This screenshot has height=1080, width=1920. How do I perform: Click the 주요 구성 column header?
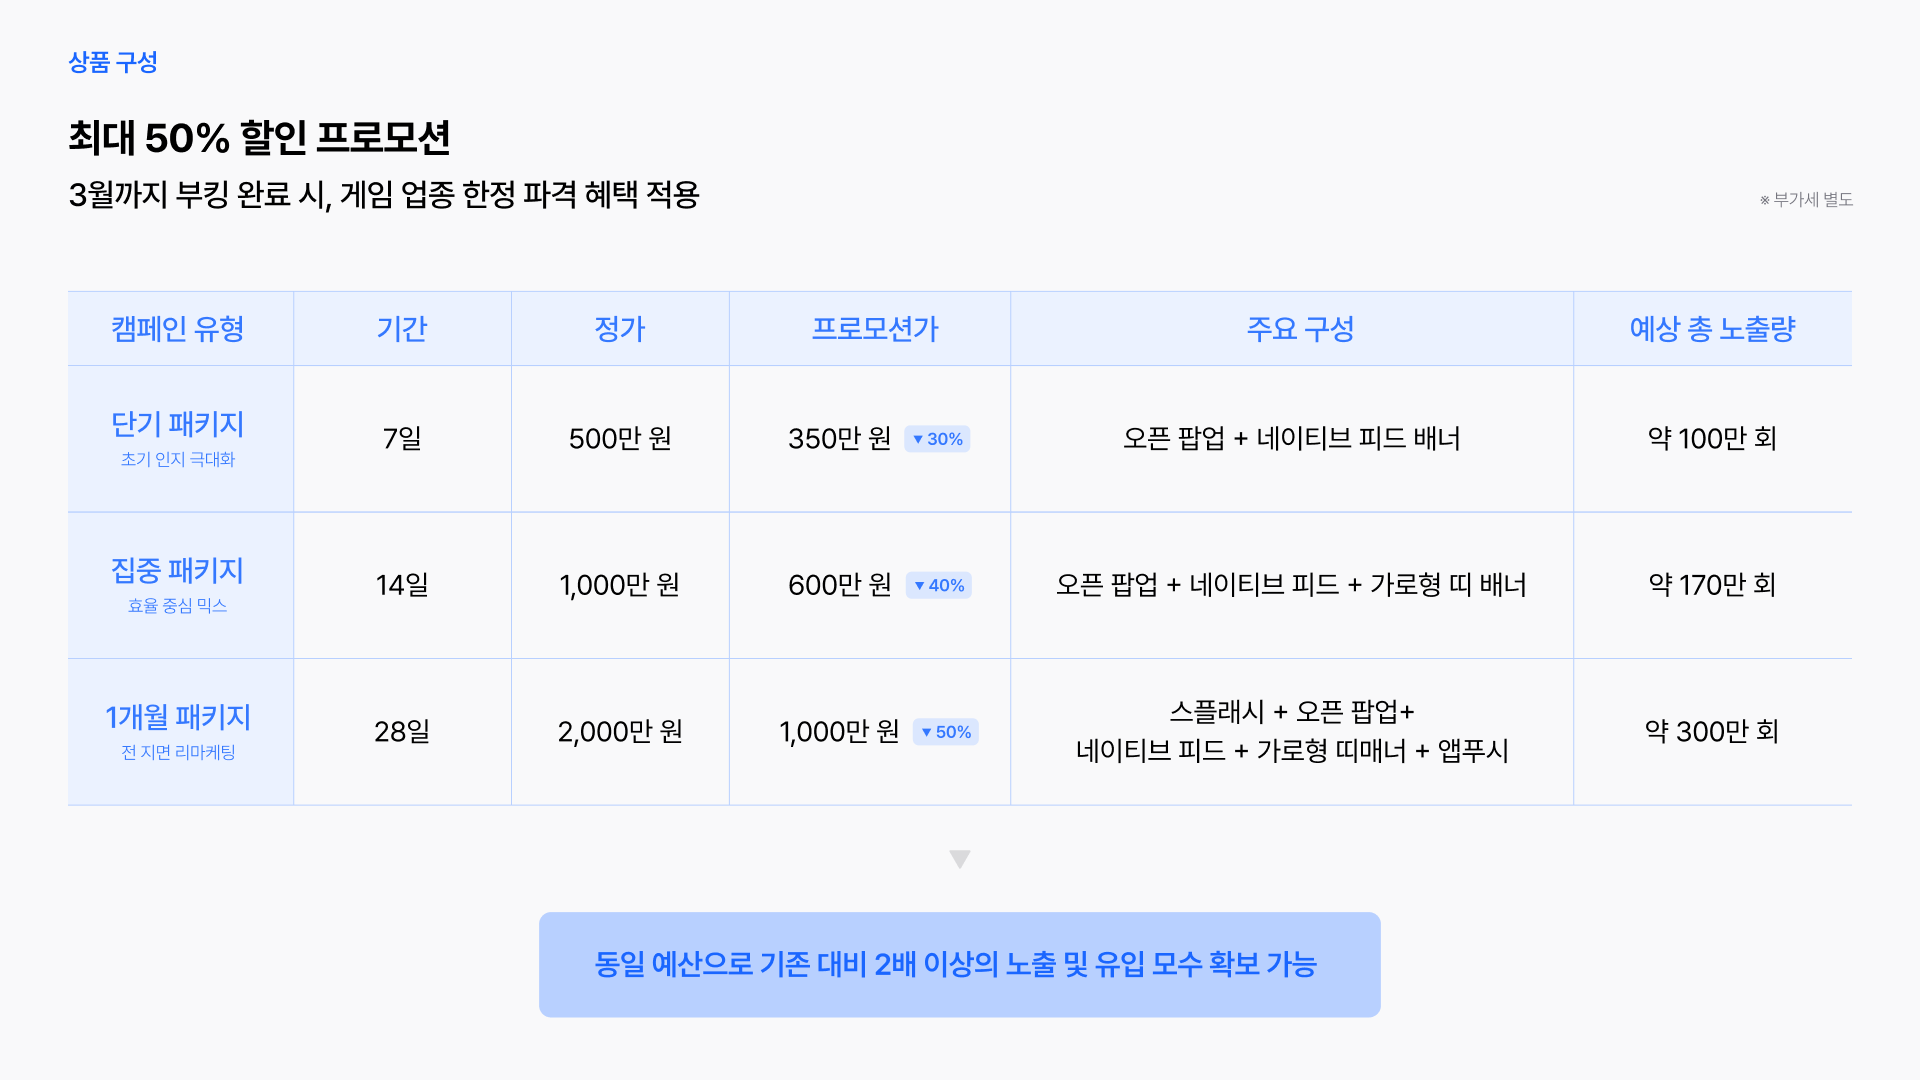click(1300, 329)
